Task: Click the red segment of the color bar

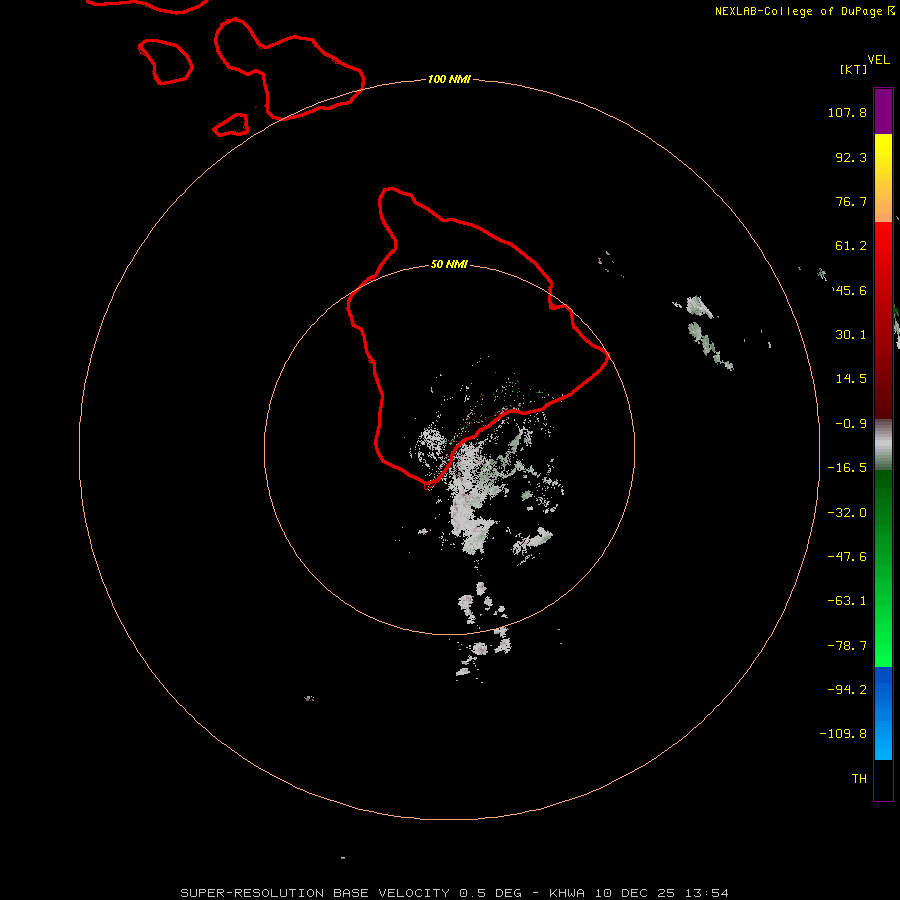Action: pos(883,320)
